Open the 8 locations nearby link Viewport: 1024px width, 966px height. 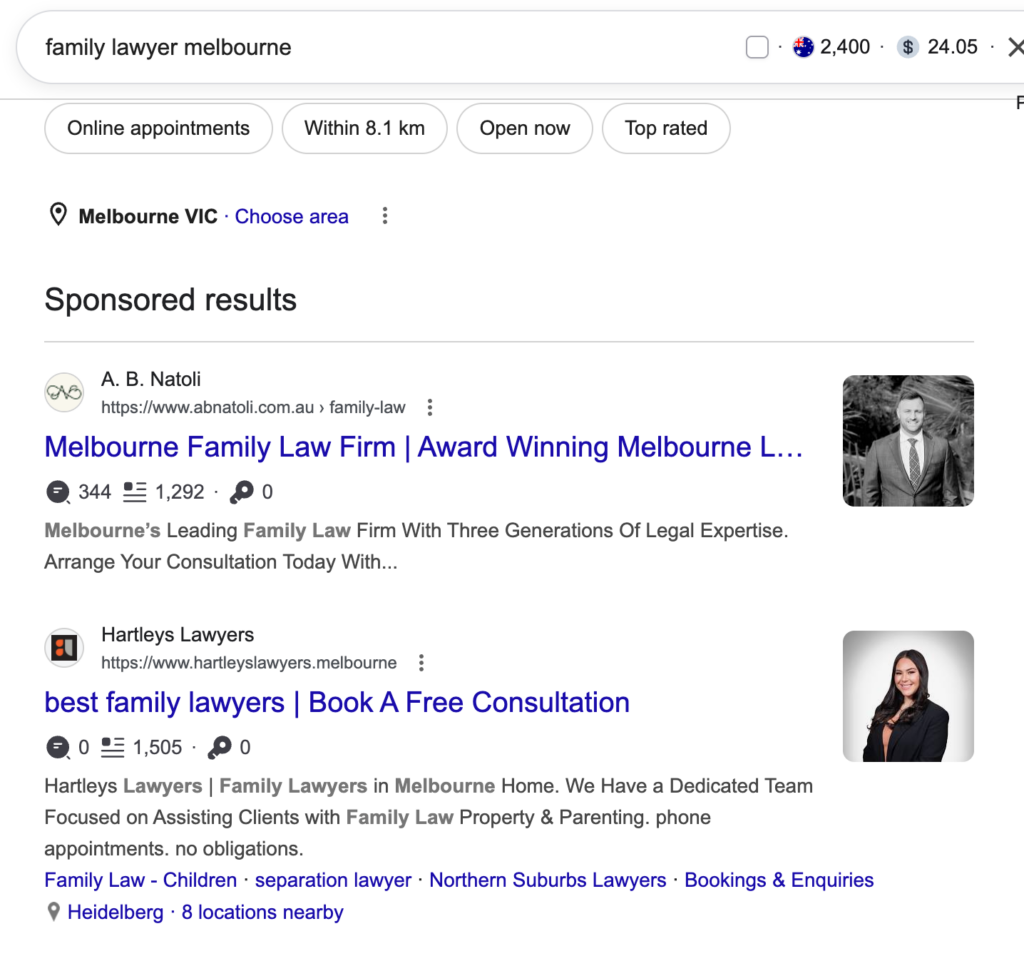263,912
